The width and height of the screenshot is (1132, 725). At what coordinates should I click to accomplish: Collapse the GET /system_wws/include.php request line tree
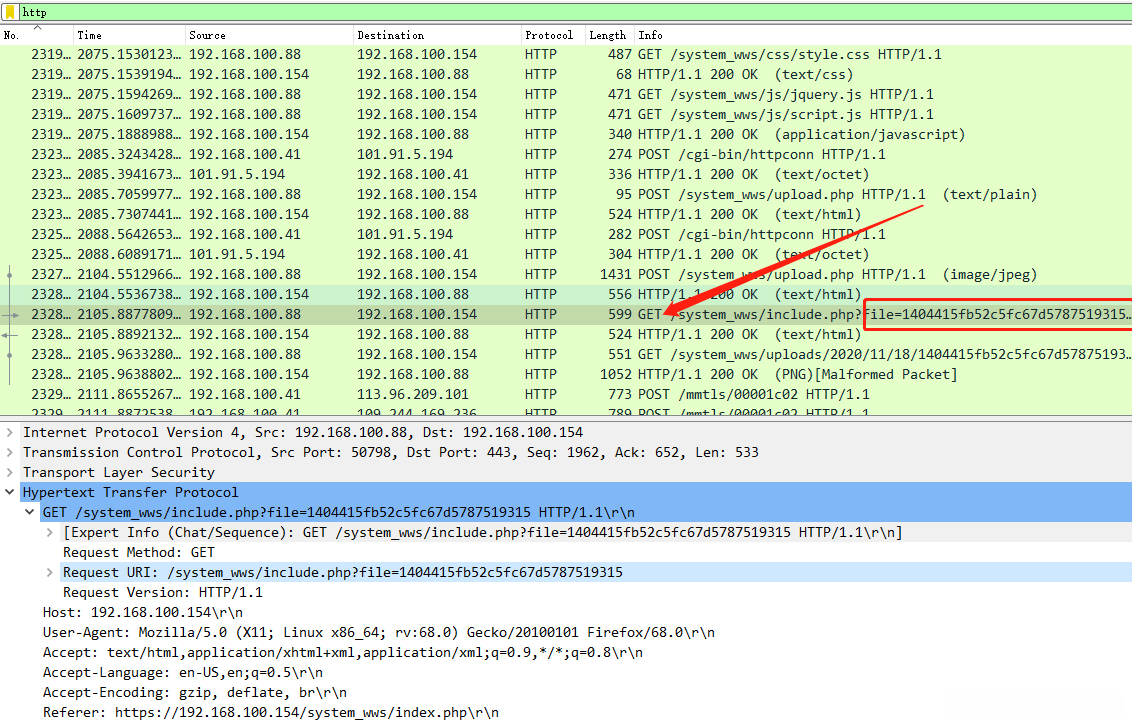click(30, 513)
